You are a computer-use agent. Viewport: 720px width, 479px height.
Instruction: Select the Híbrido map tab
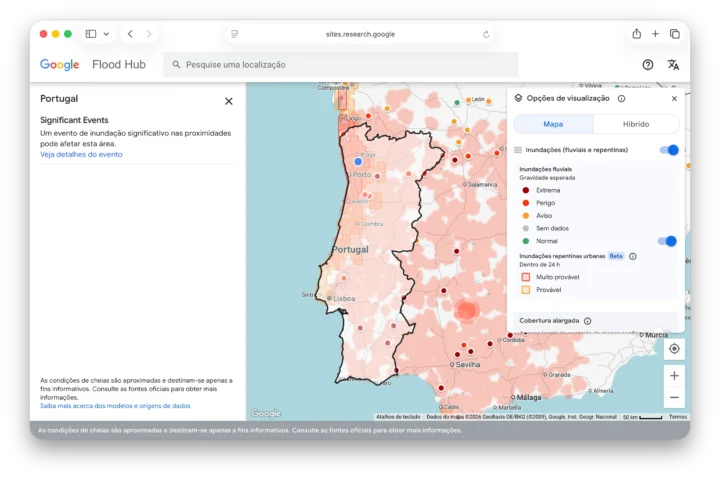[x=636, y=124]
